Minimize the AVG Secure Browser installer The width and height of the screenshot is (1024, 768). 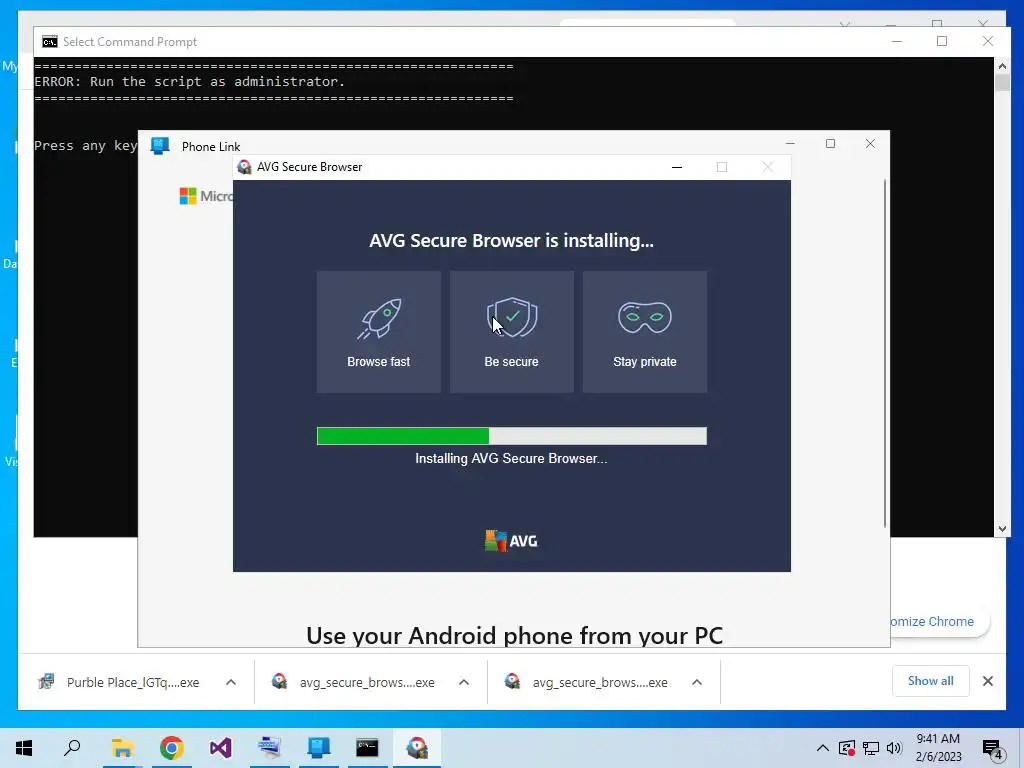coord(677,167)
